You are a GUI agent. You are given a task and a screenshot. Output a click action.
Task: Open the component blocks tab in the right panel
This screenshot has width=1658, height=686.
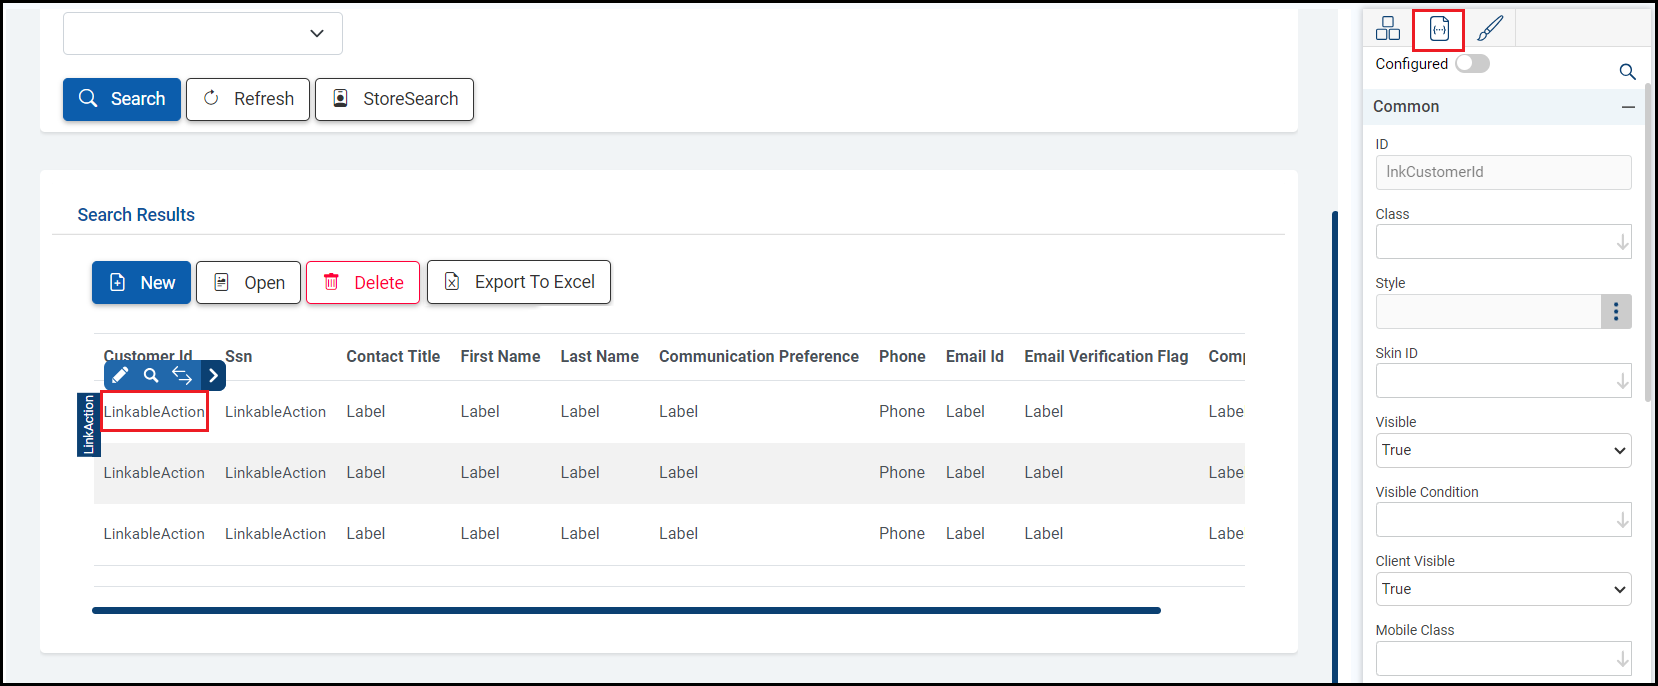point(1388,28)
